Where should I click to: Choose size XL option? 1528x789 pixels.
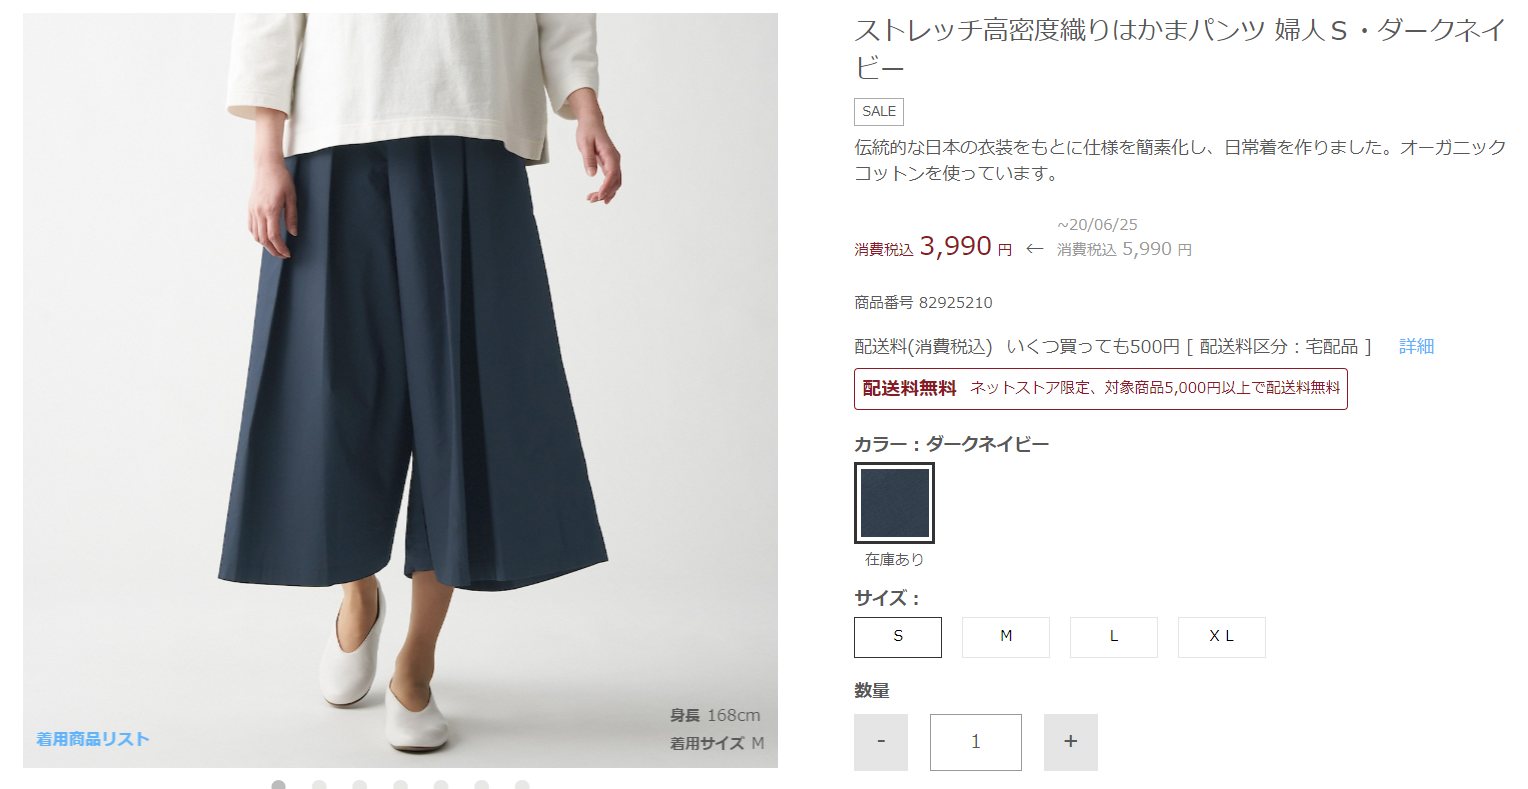pyautogui.click(x=1222, y=637)
